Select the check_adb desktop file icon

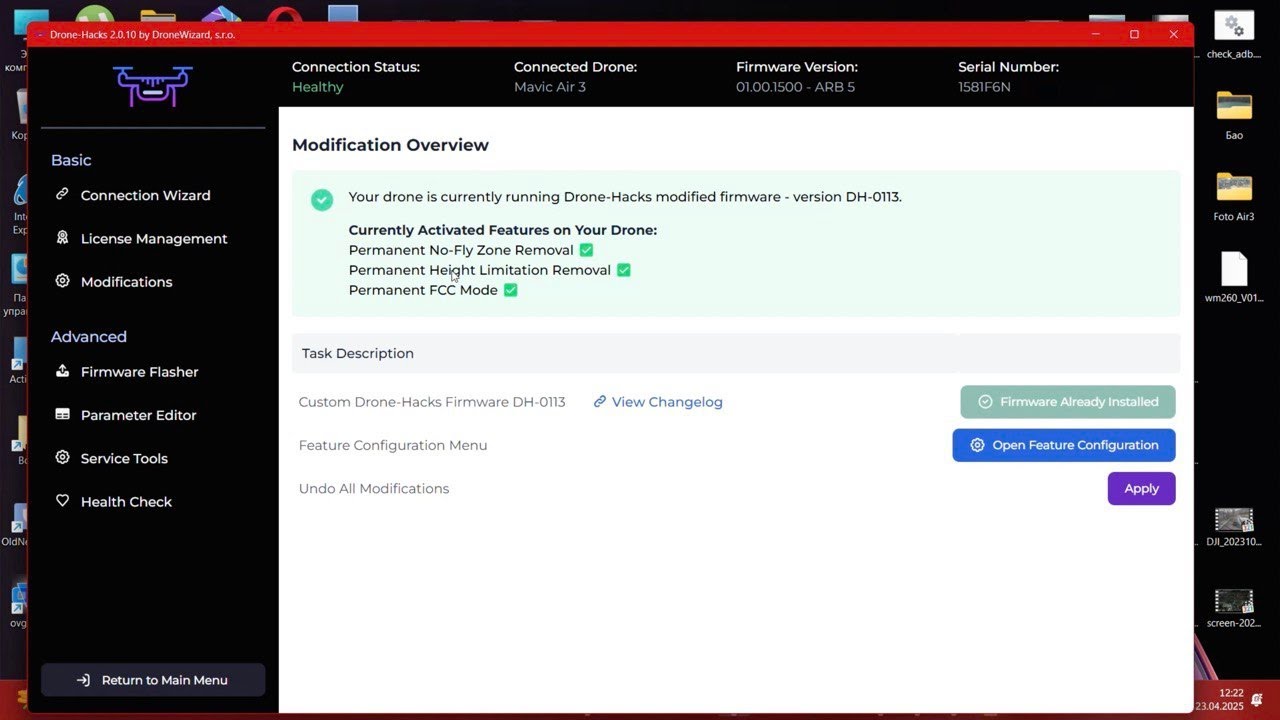[1234, 36]
